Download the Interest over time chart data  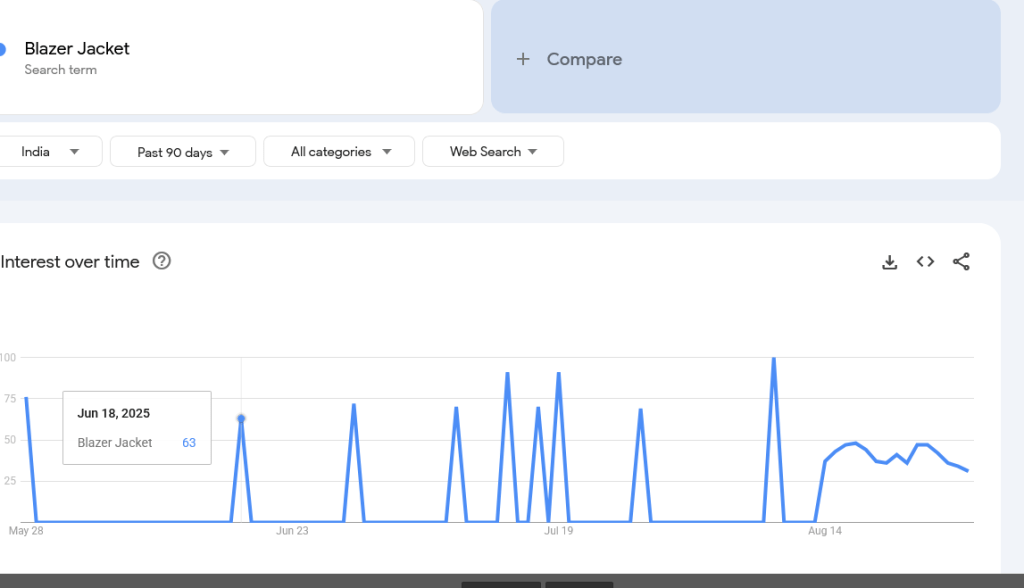point(889,262)
